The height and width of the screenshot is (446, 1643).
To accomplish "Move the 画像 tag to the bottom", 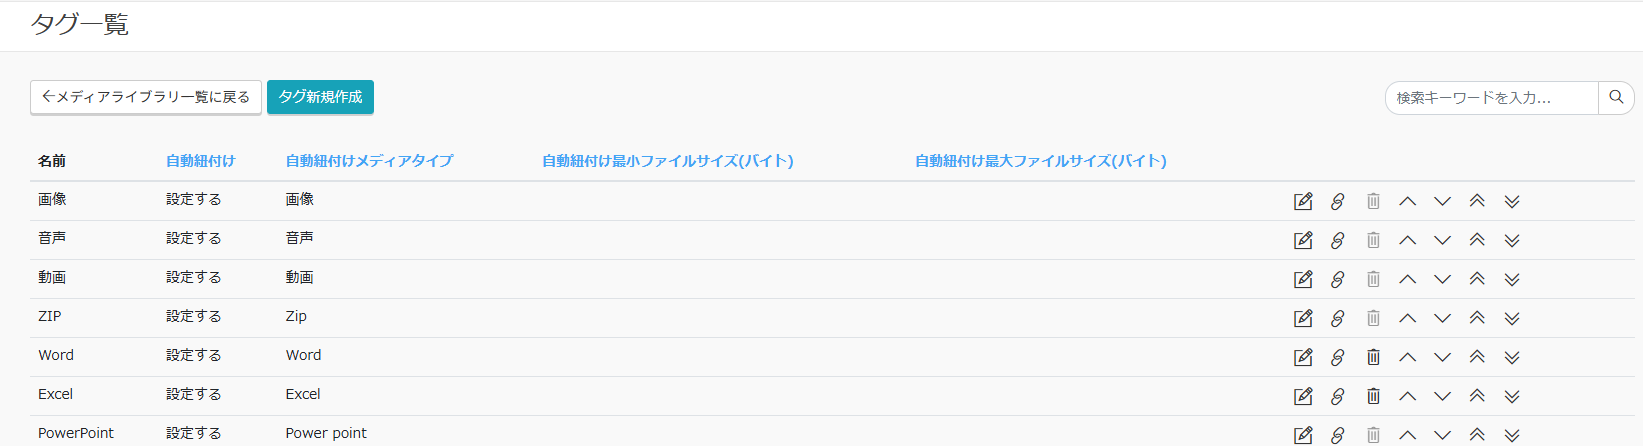I will (1512, 201).
